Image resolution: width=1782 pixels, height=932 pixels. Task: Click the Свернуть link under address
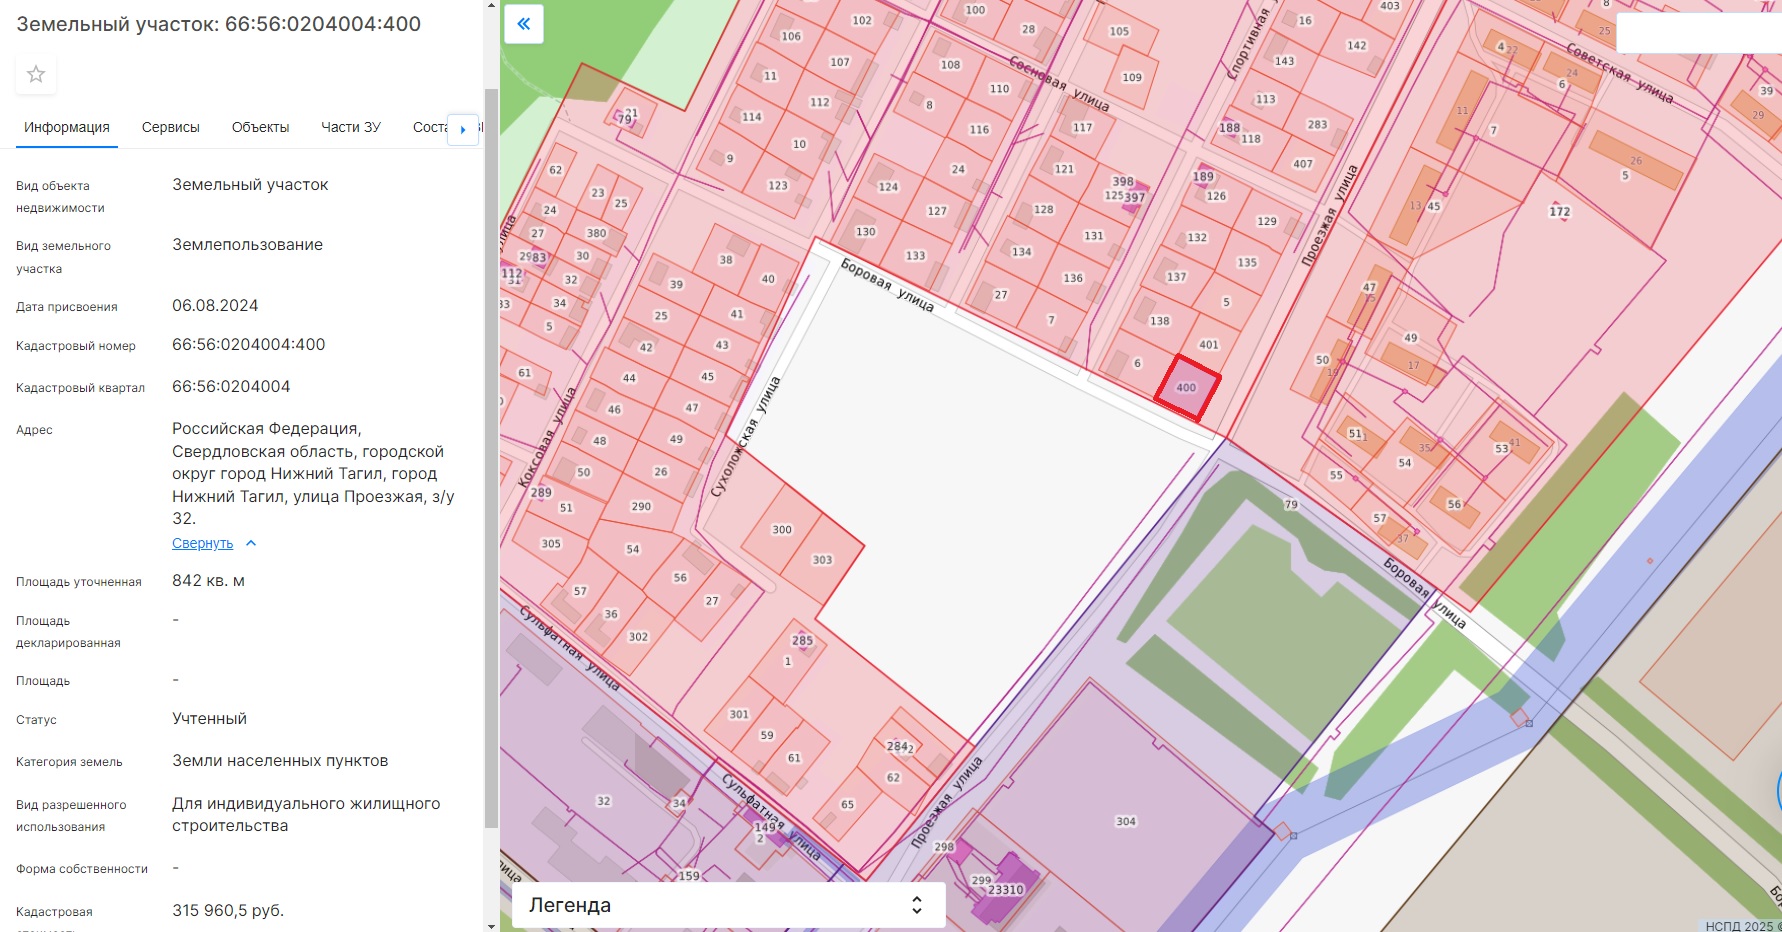tap(202, 543)
